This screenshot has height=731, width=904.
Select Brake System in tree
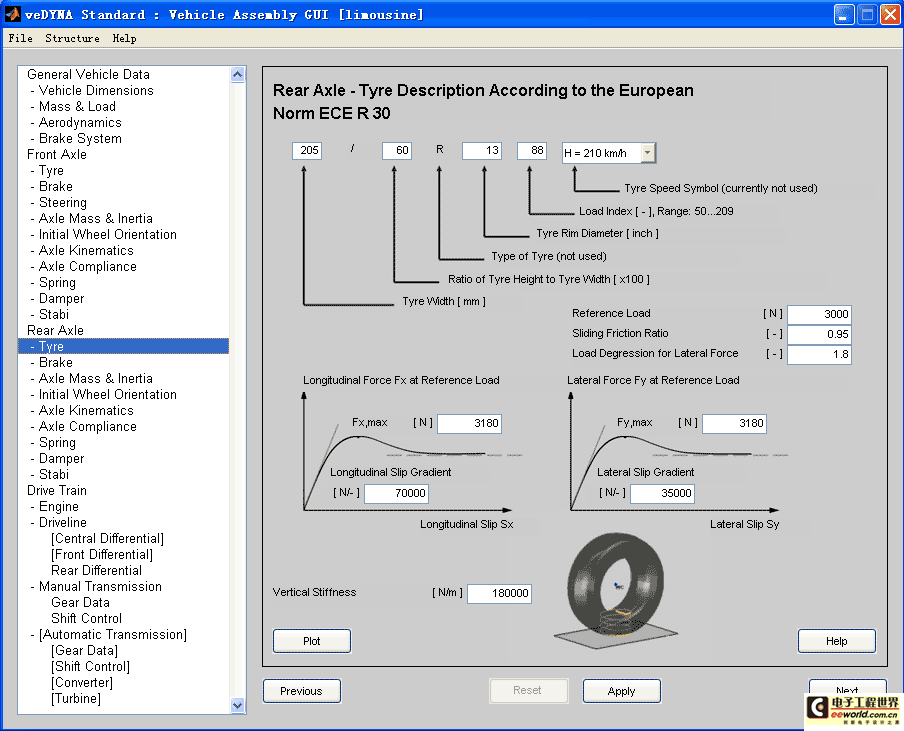(x=80, y=138)
